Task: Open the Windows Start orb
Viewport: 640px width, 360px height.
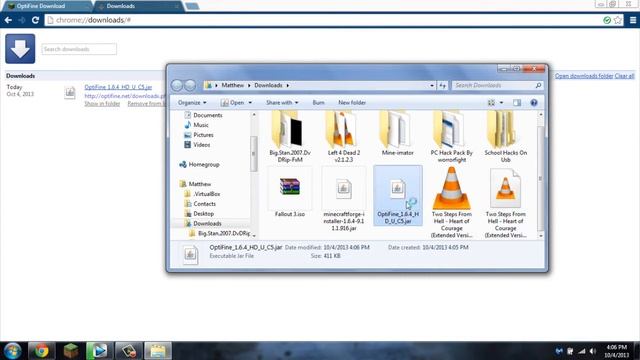Action: 13,351
